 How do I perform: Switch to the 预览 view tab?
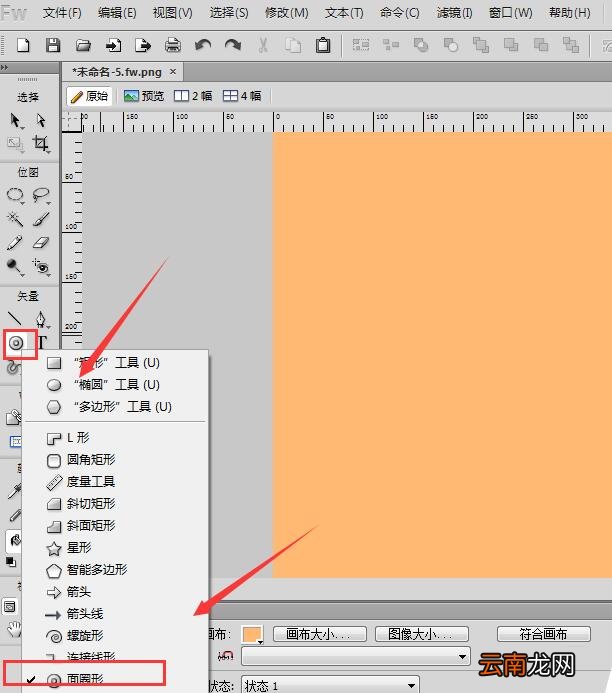point(144,96)
